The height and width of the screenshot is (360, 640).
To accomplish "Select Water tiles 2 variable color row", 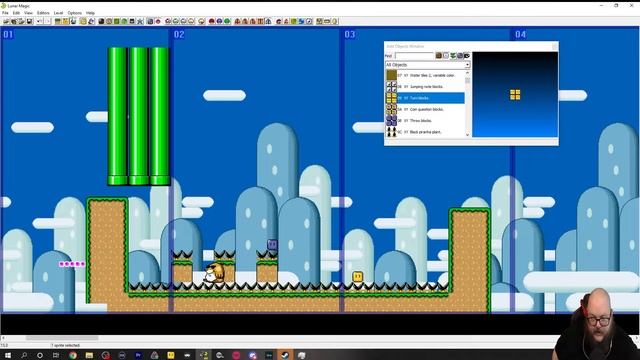I will tap(425, 75).
